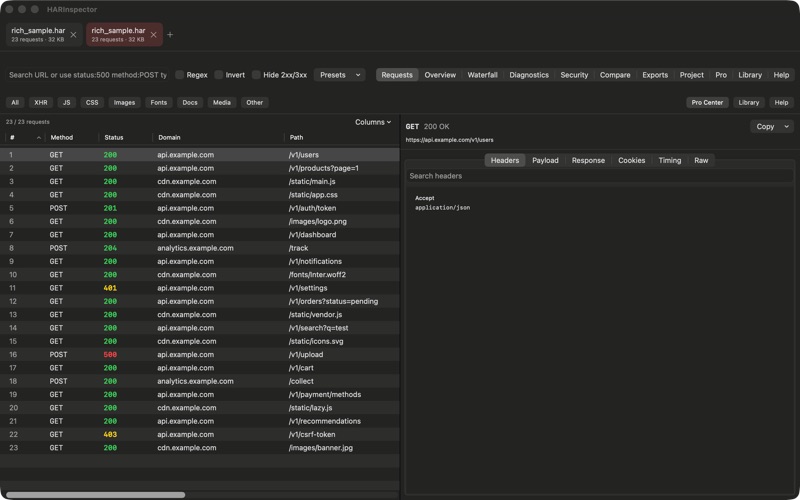Filter requests by Images

(124, 103)
